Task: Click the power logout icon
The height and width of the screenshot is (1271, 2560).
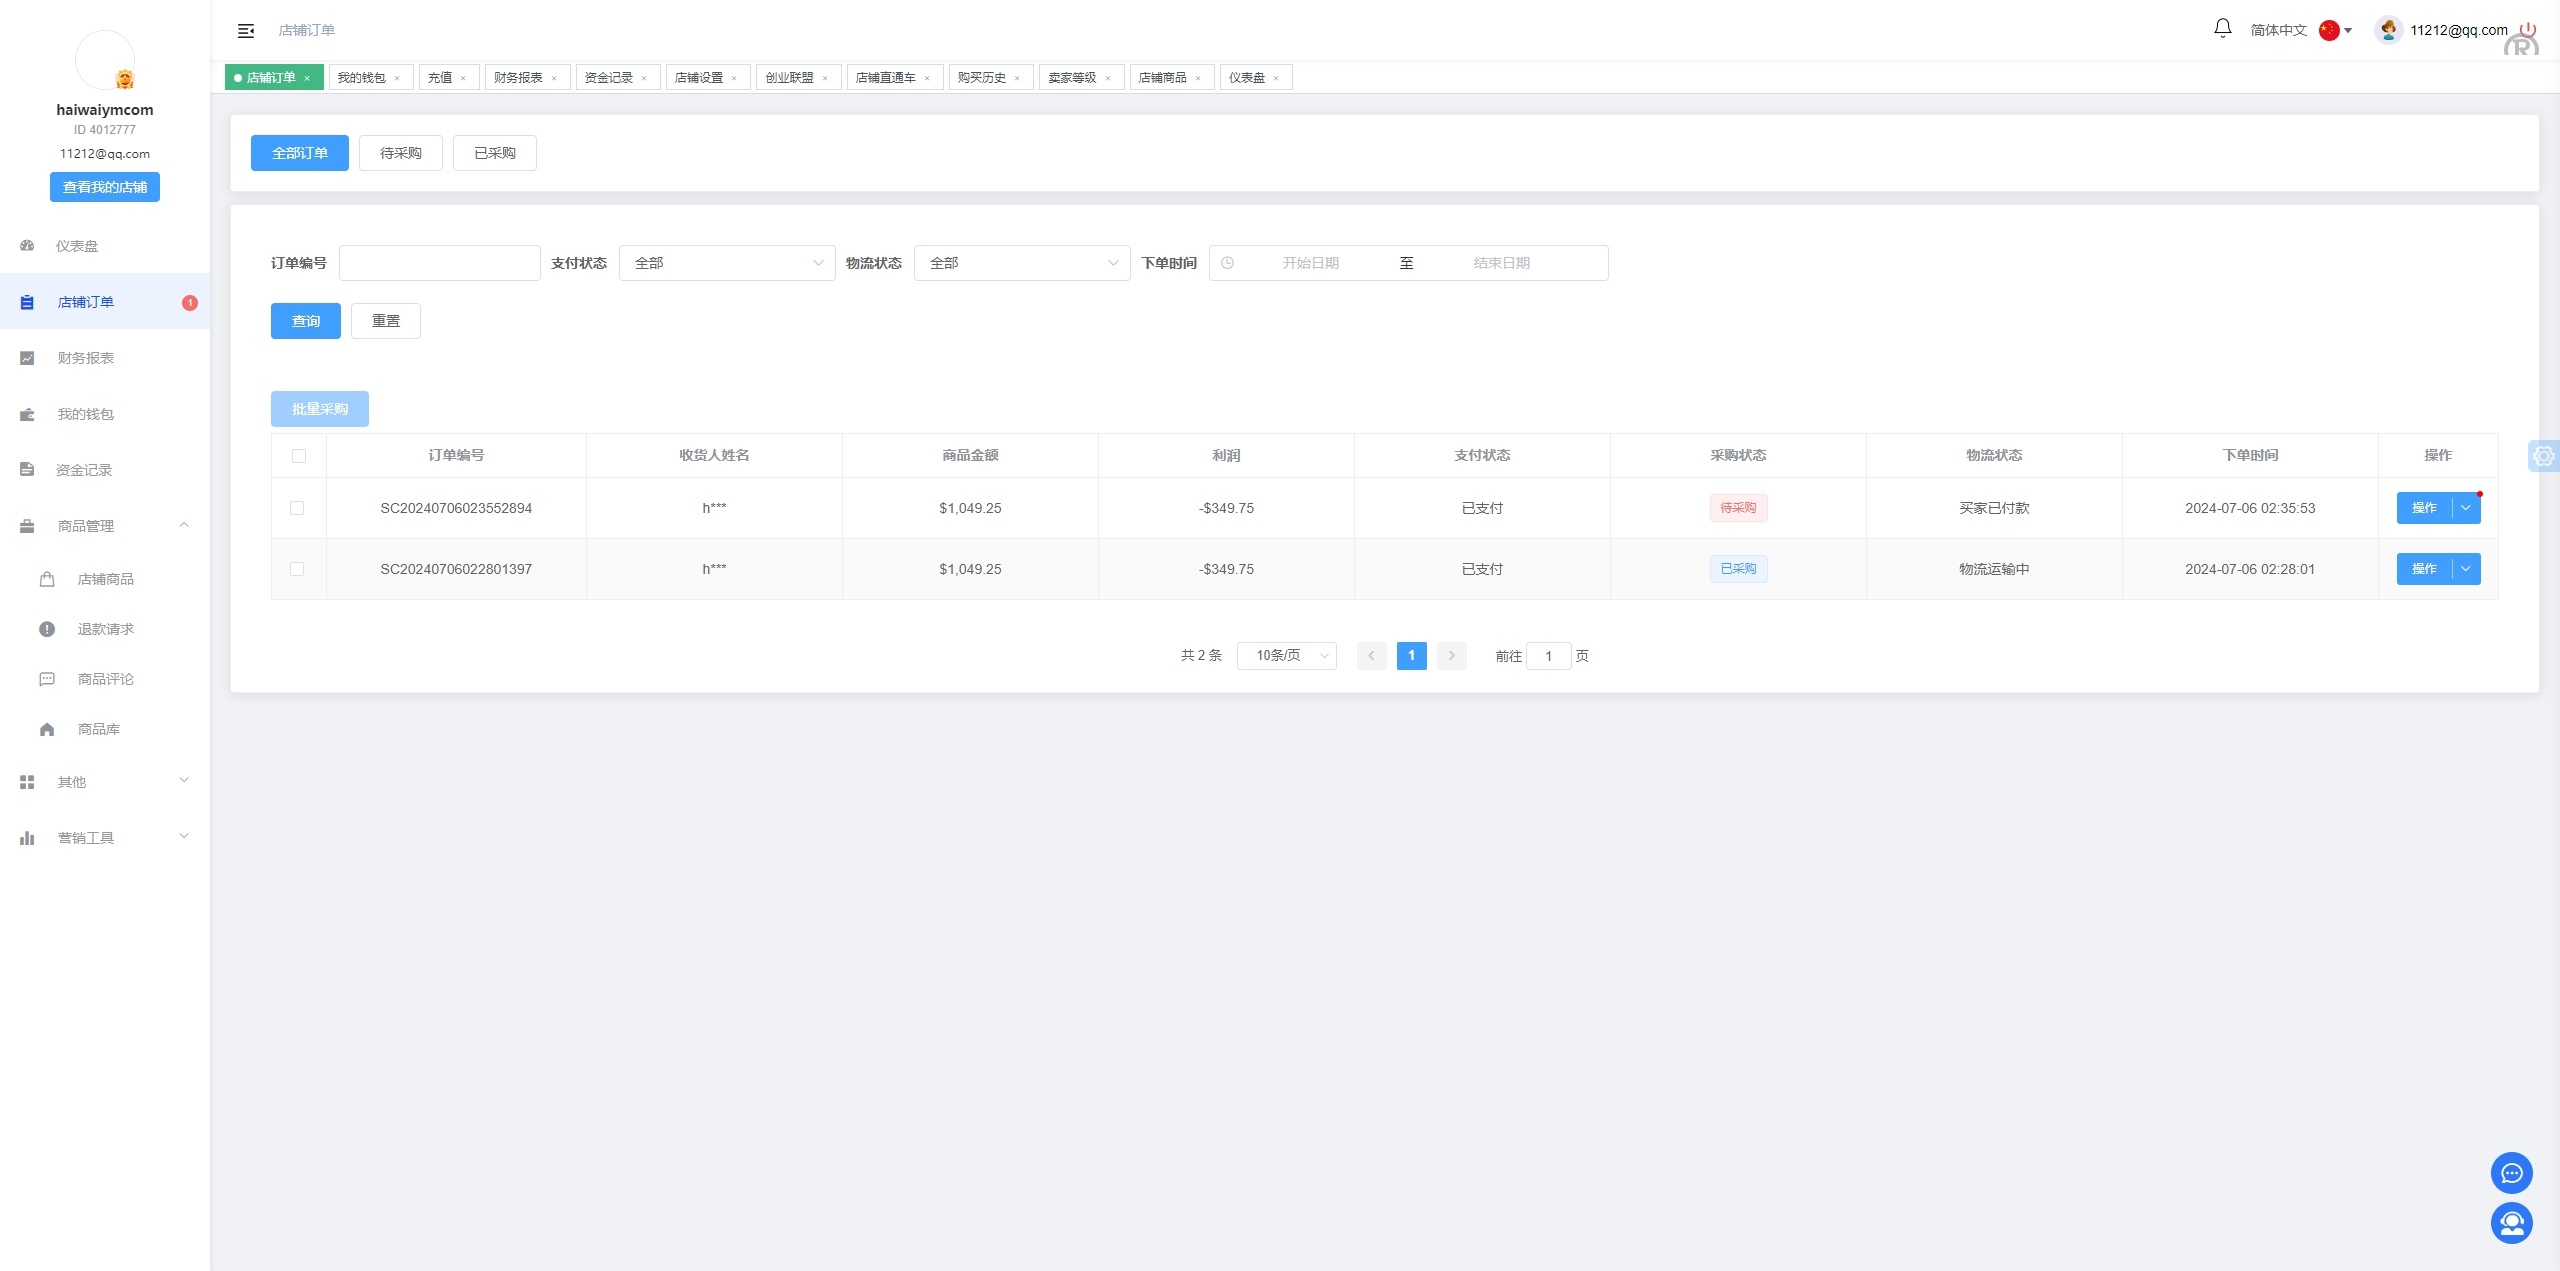Action: [x=2528, y=29]
